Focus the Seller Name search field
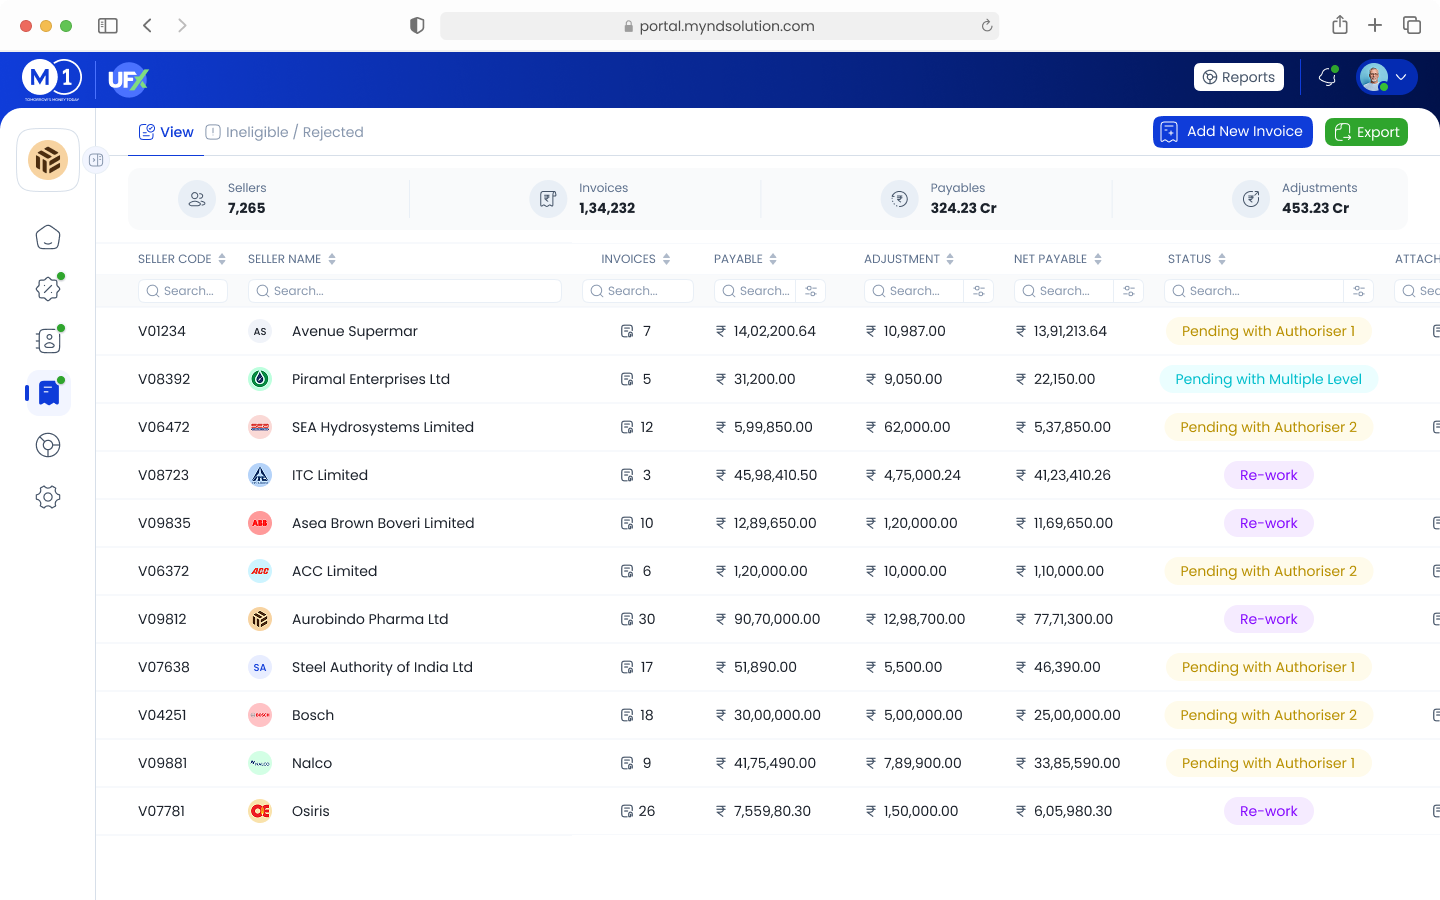The width and height of the screenshot is (1440, 900). coord(405,291)
